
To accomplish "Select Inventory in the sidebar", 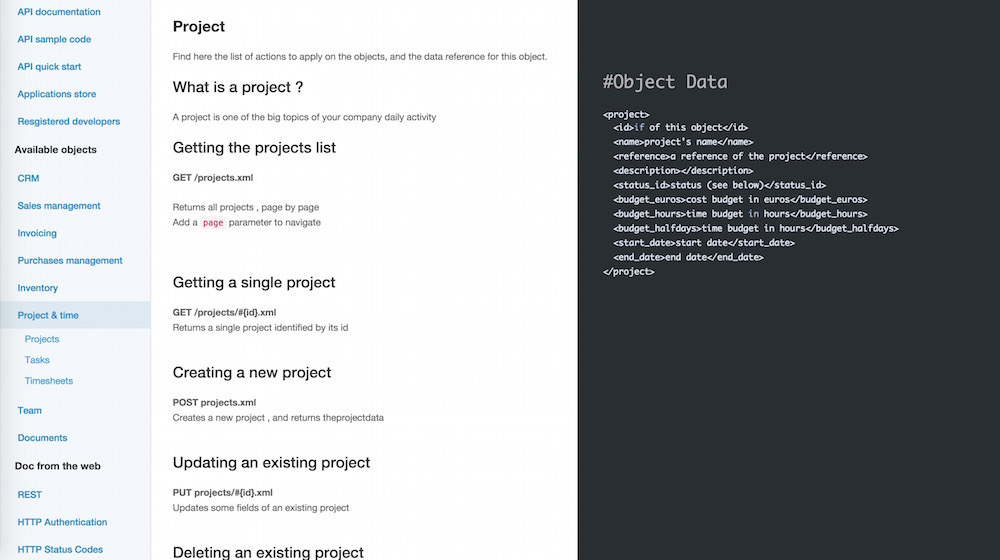I will 38,288.
